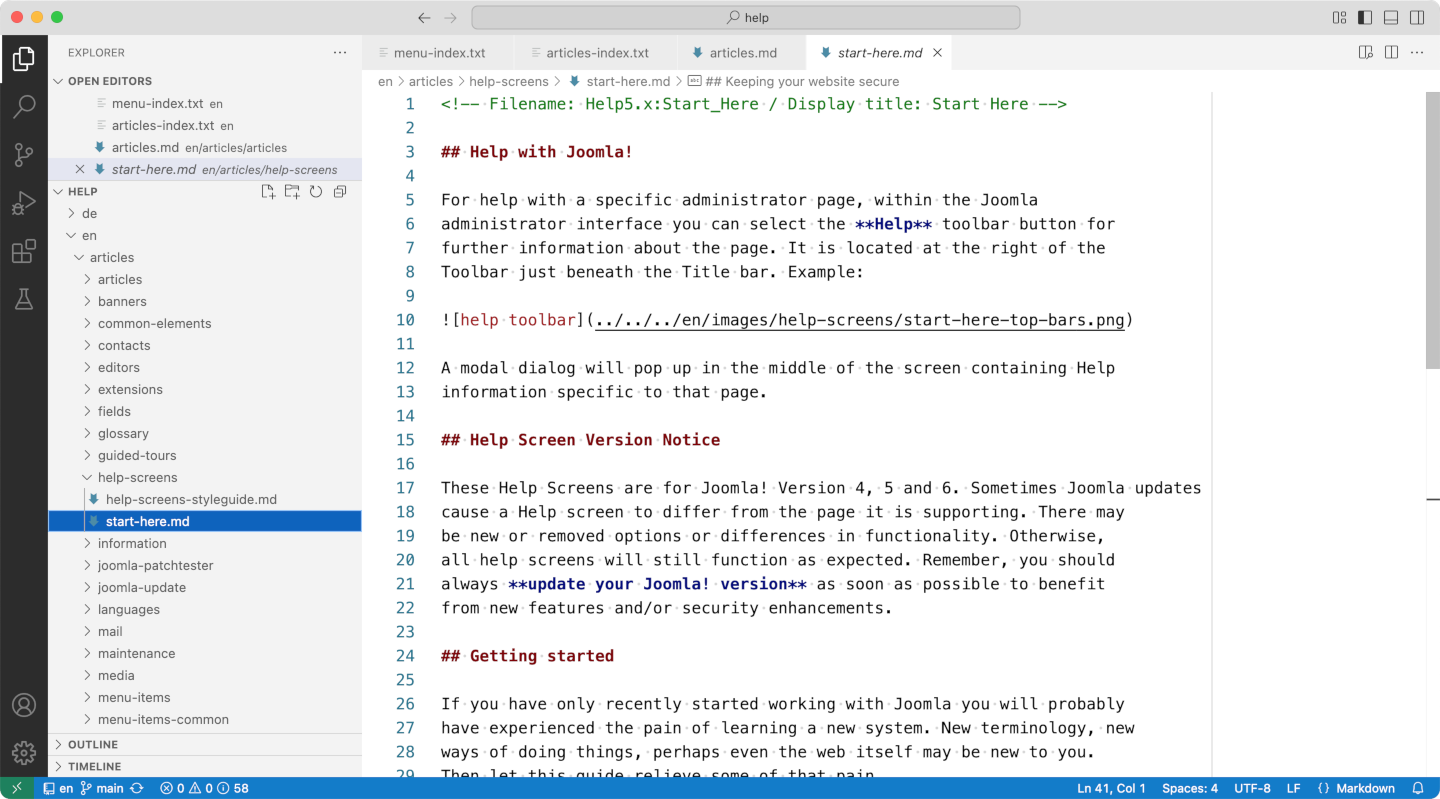Screen dimensions: 1440x799
Task: Expand the common-elements folder
Action: [x=205, y=323]
